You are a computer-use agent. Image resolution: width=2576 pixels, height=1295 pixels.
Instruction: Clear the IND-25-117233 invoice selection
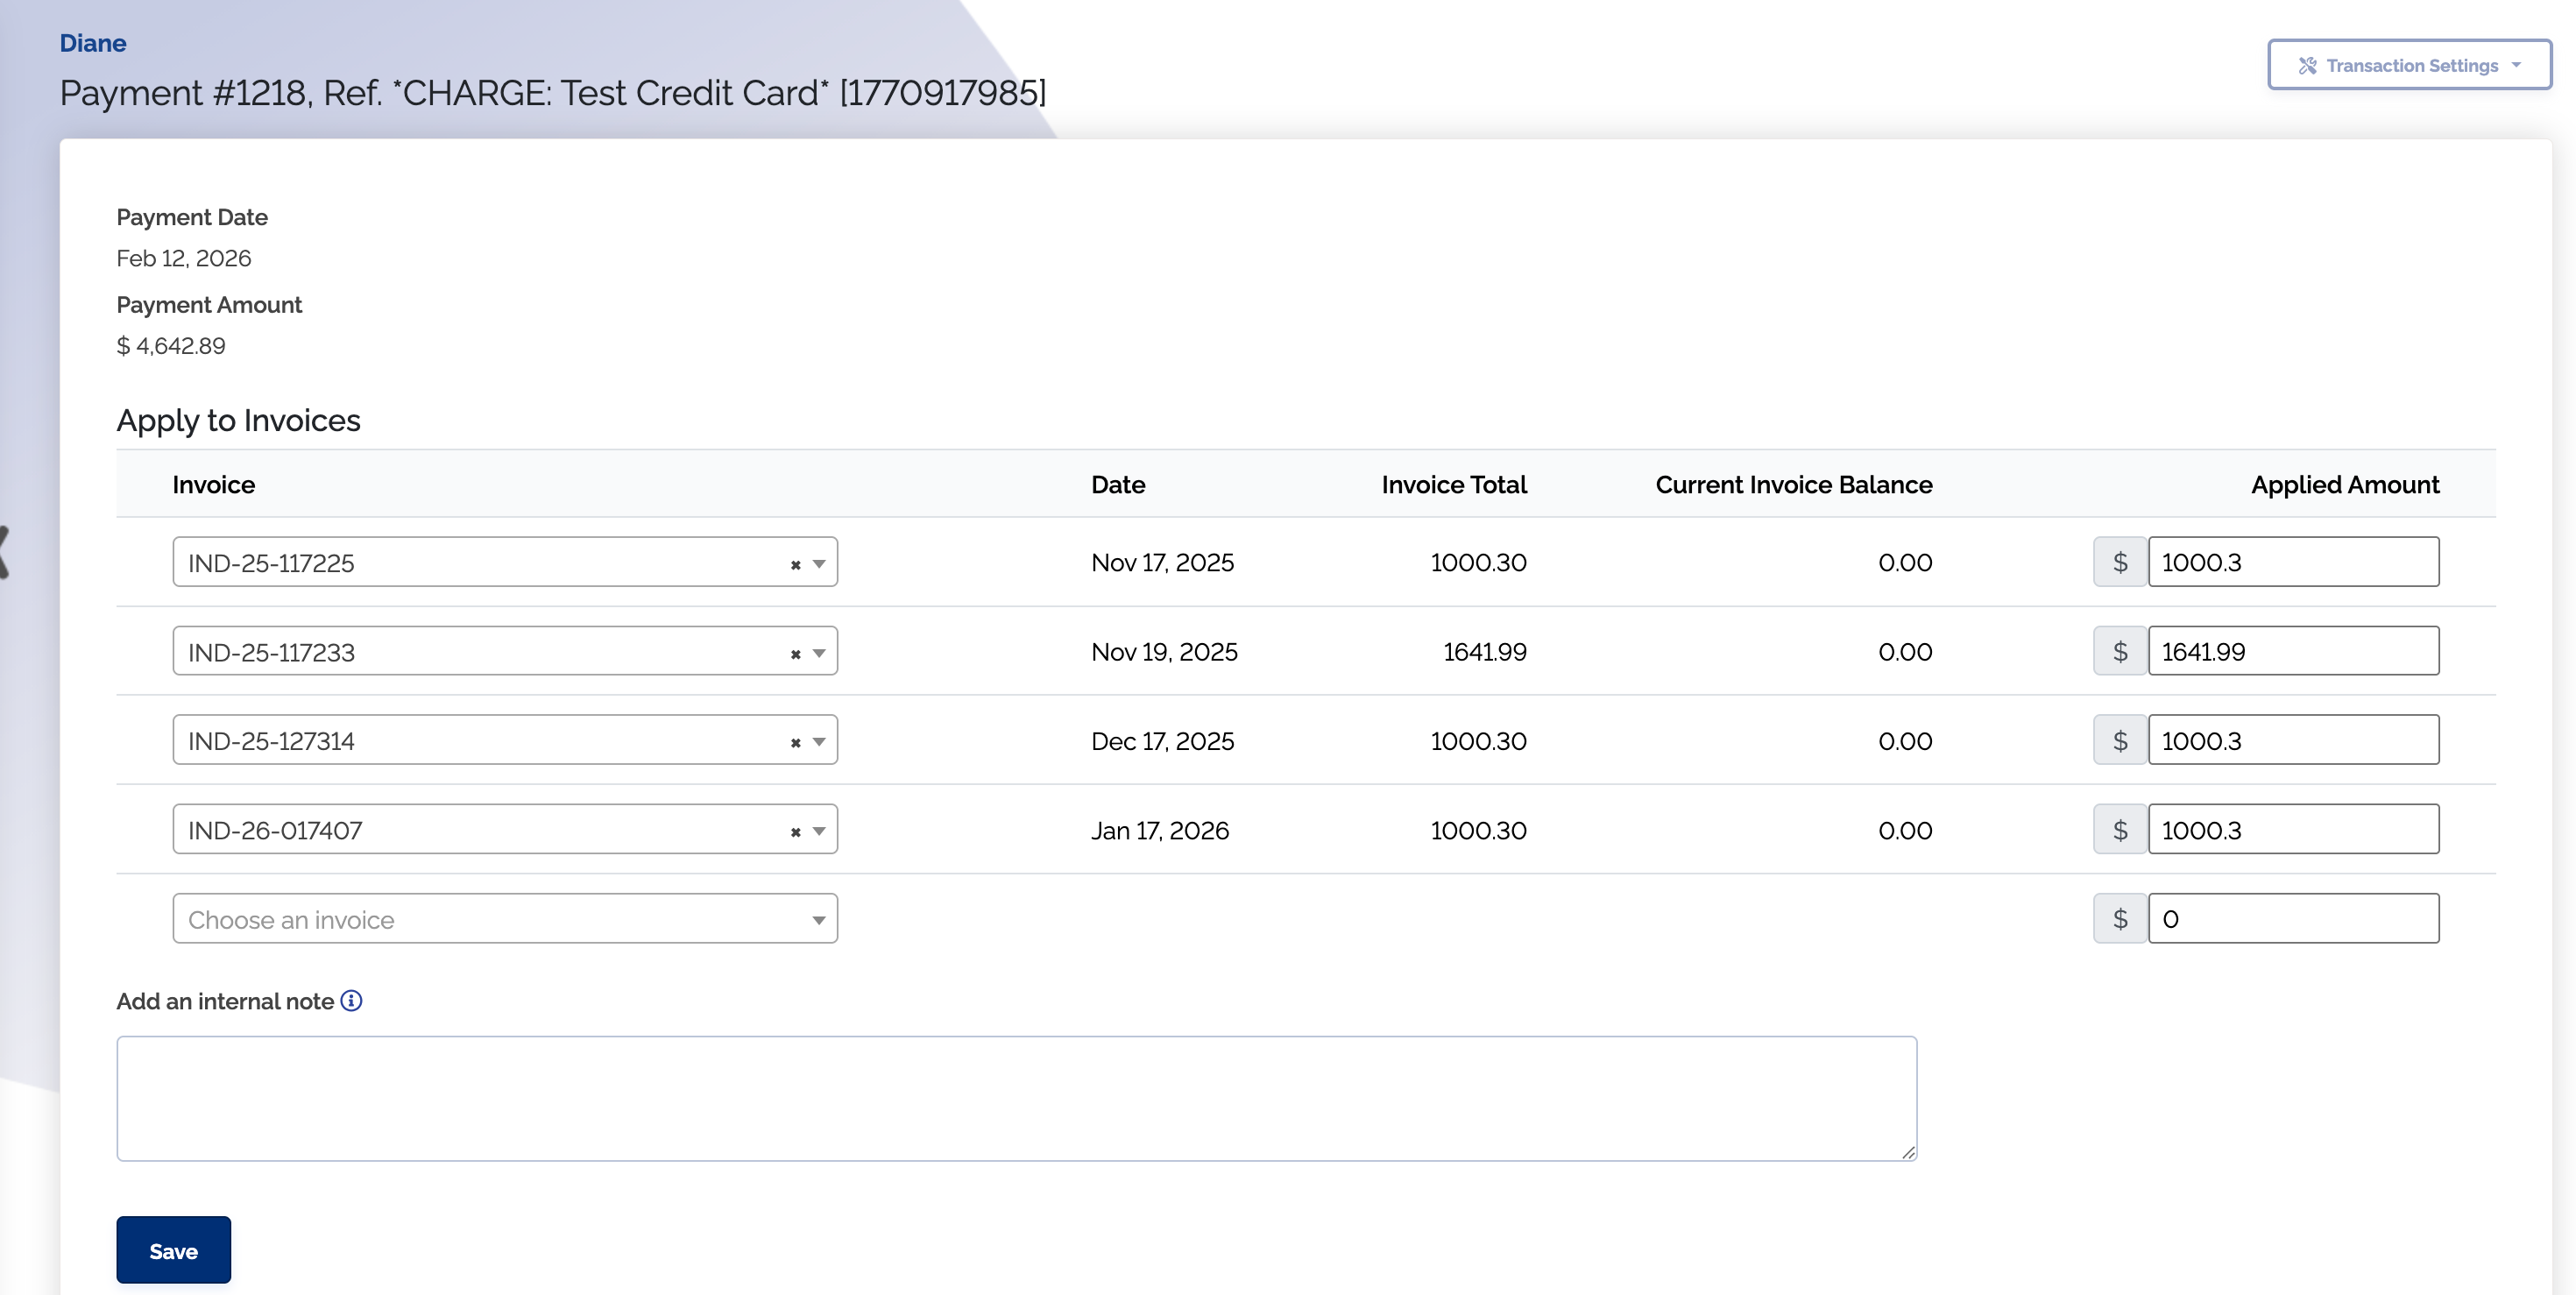tap(795, 654)
